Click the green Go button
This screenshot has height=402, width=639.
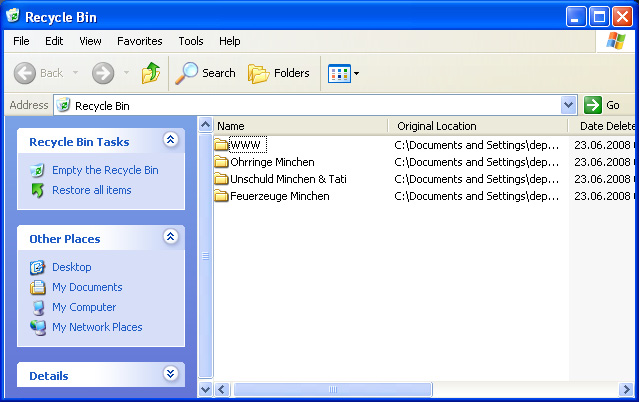603,105
